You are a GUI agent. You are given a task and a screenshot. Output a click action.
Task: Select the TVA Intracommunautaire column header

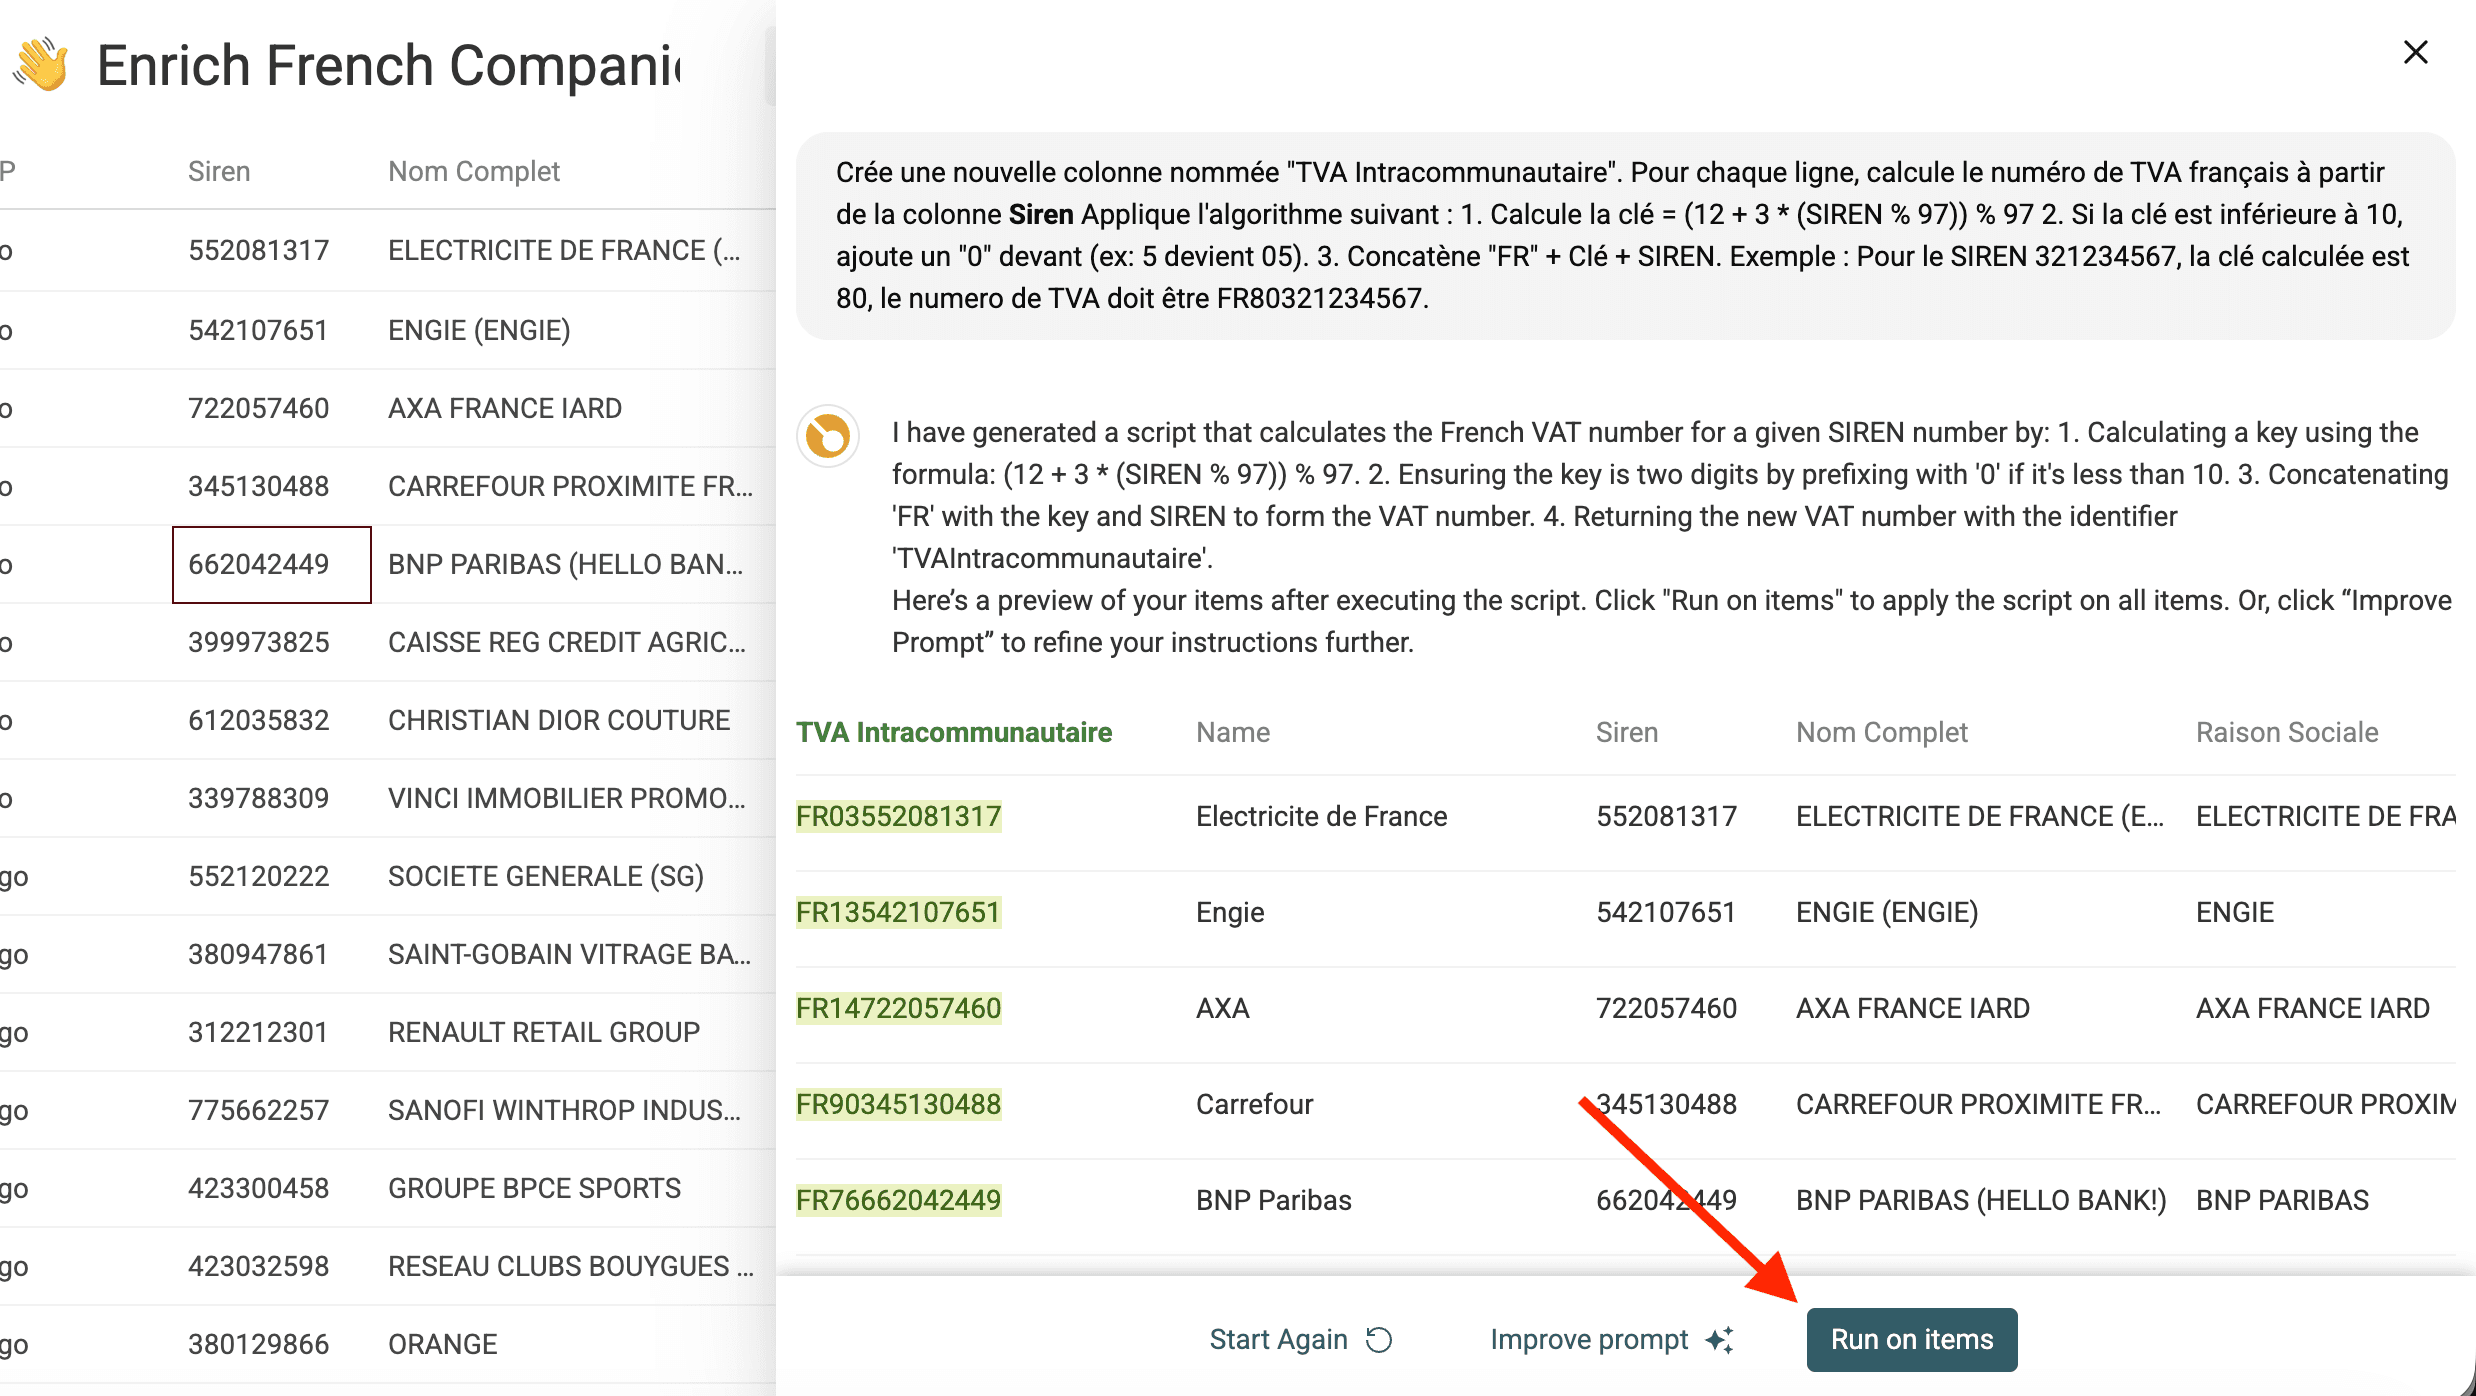[953, 732]
